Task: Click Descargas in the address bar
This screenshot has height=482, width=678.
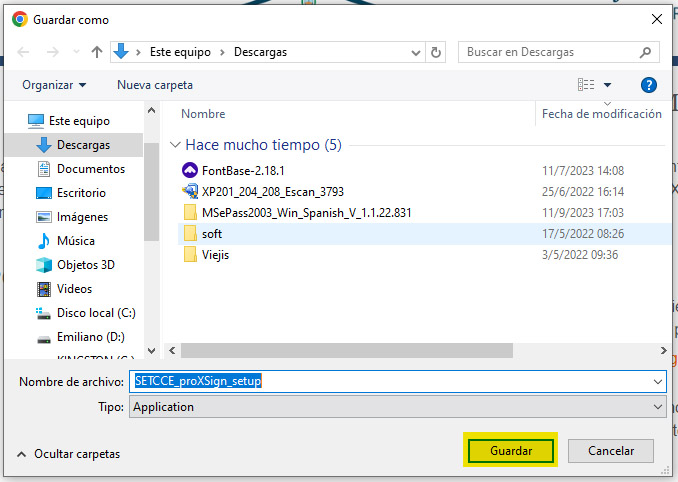Action: click(x=260, y=52)
